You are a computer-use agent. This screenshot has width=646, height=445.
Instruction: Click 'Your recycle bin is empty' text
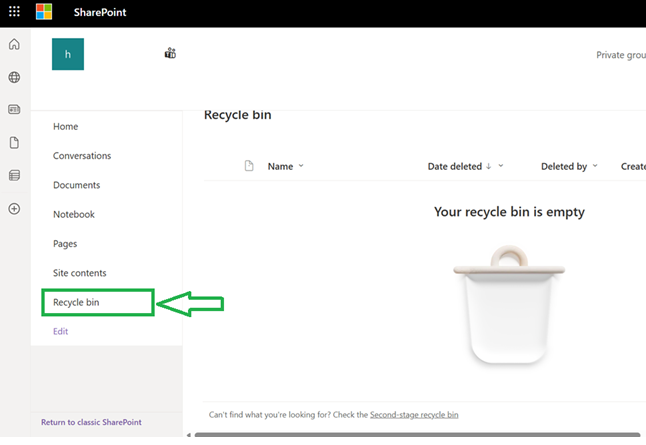click(509, 212)
